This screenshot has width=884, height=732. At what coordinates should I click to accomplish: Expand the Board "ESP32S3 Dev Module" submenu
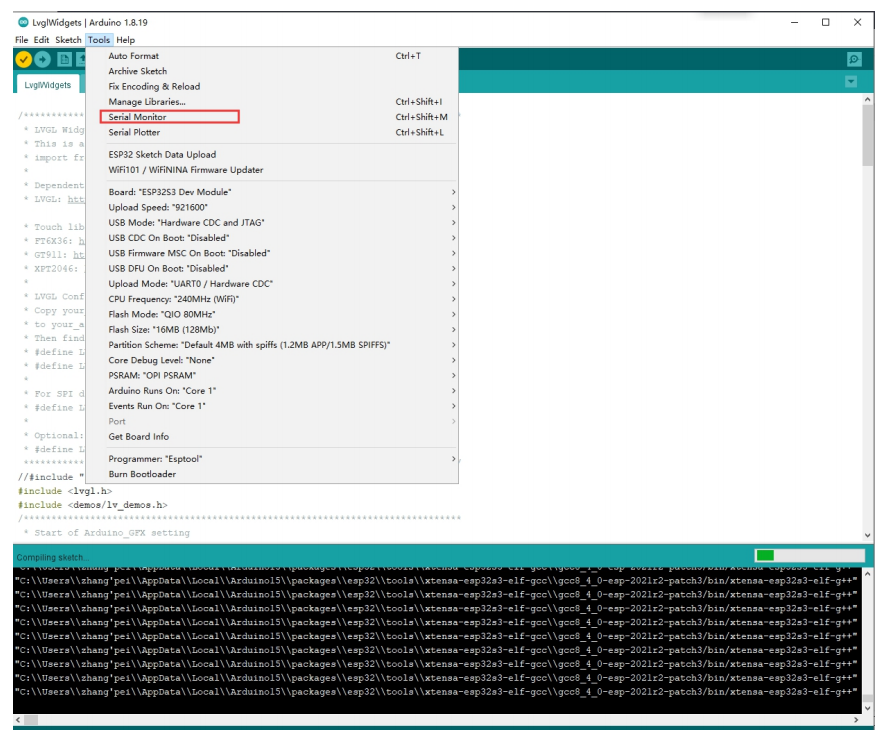point(280,192)
